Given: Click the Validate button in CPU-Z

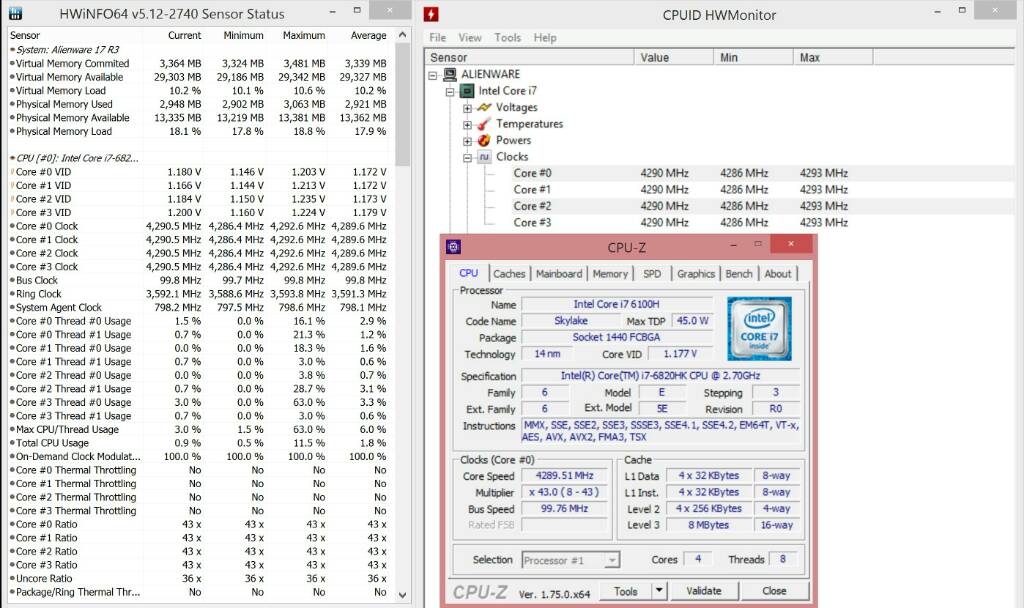Looking at the screenshot, I should 703,591.
